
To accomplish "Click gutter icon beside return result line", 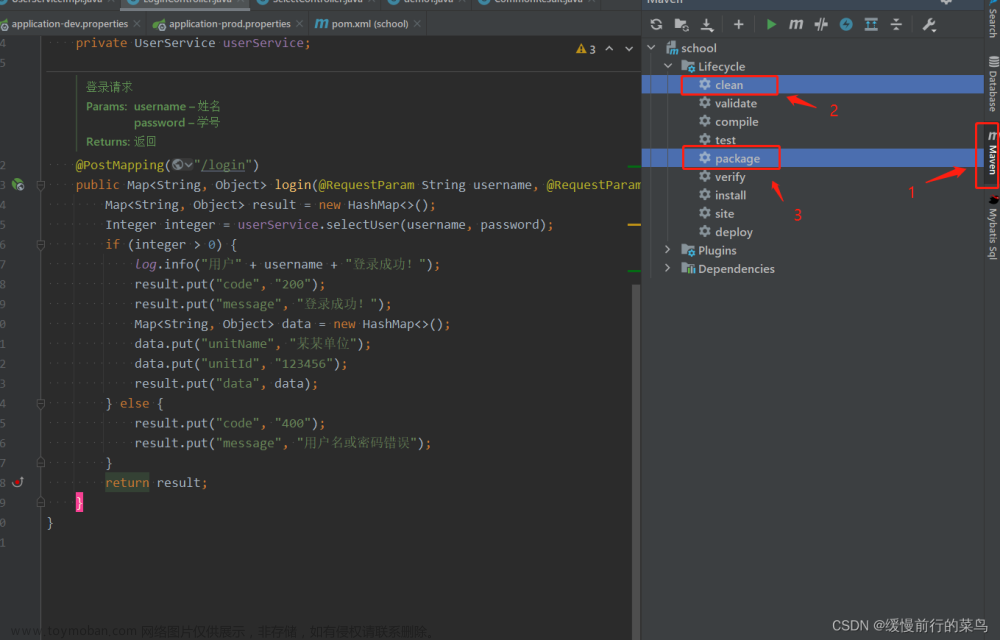I will (18, 482).
